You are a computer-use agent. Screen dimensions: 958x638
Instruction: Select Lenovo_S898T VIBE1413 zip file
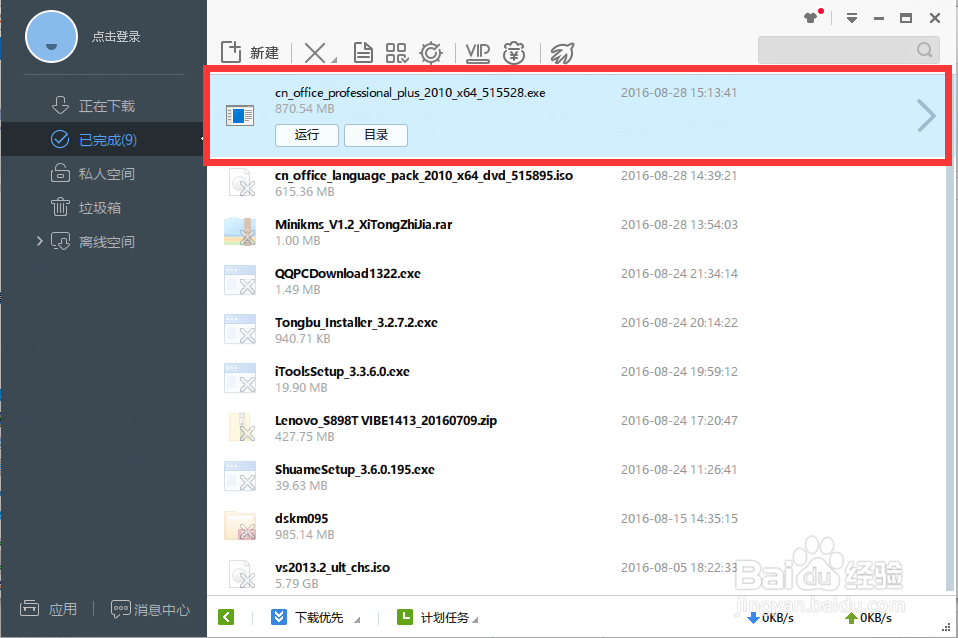(x=386, y=420)
